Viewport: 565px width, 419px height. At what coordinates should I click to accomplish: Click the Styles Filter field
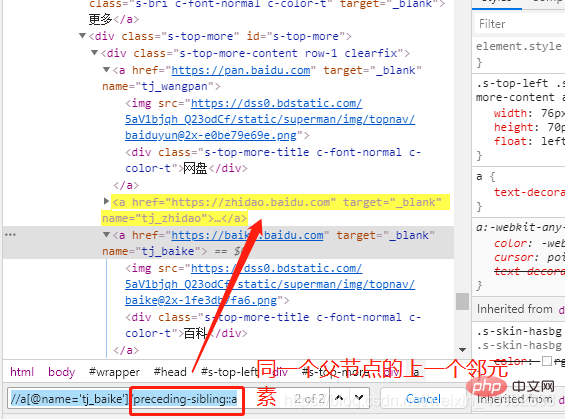click(519, 24)
